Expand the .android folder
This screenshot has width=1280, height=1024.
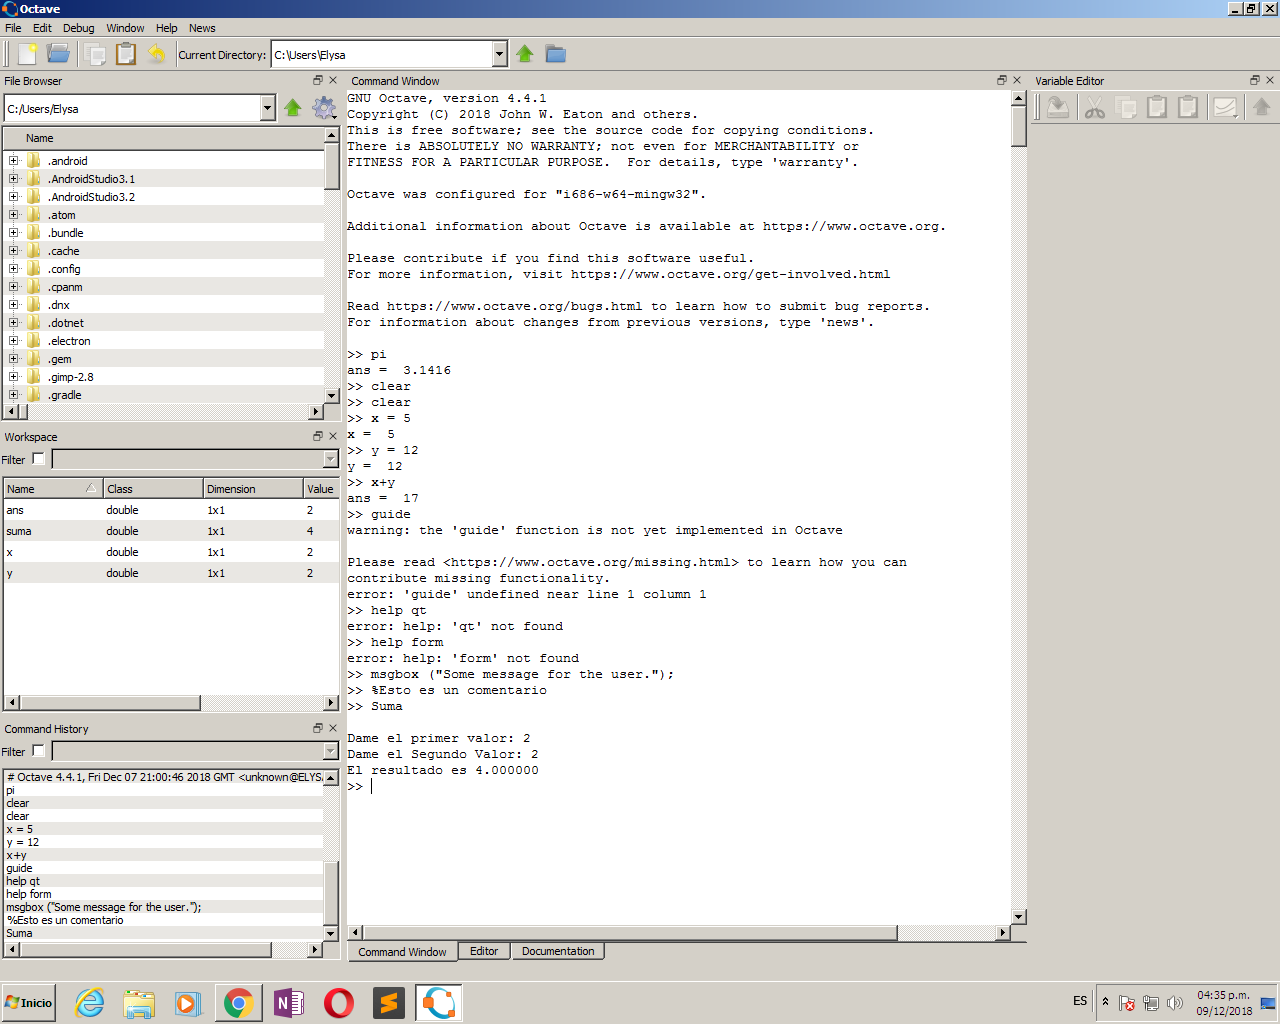pos(13,161)
